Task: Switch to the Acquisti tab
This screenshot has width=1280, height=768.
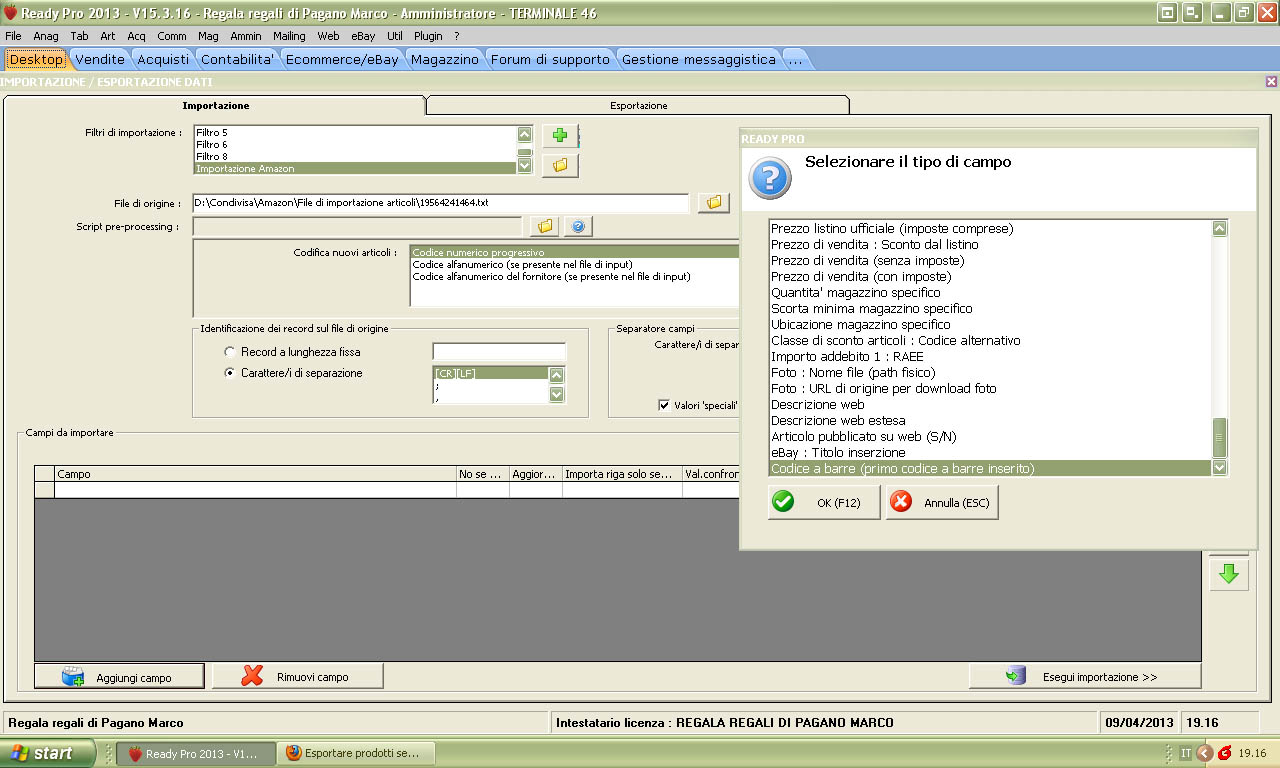Action: coord(163,59)
